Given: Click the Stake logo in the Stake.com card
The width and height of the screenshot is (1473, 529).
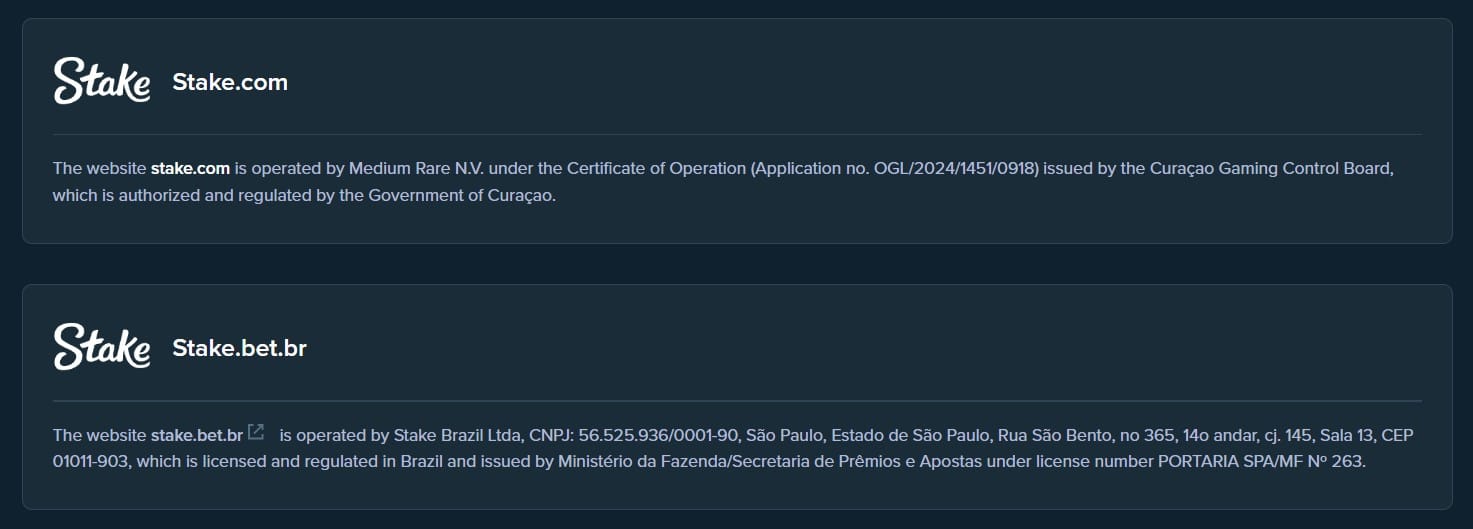Looking at the screenshot, I should click(x=102, y=81).
